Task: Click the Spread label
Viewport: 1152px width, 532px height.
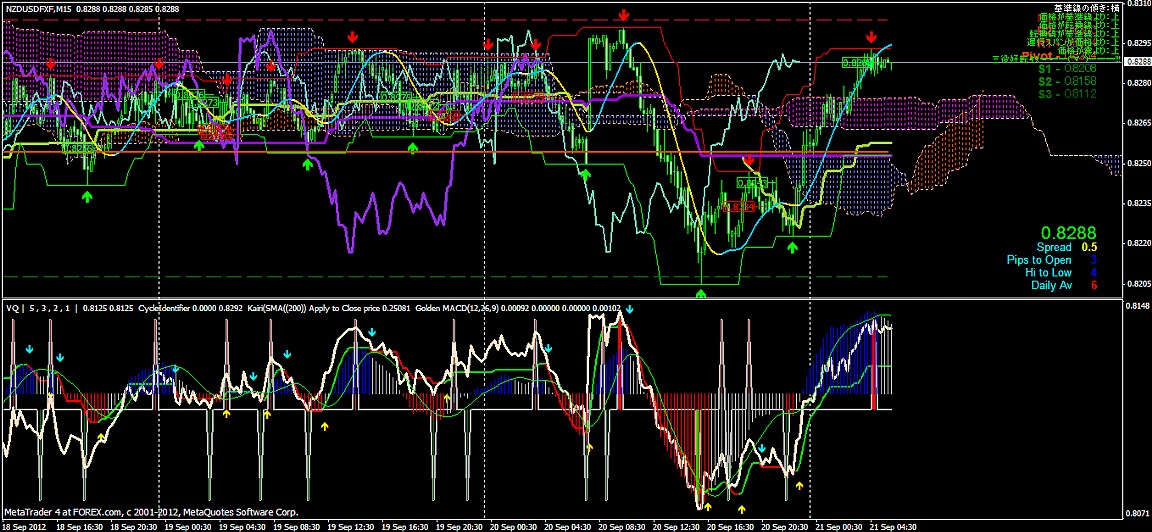Action: [x=1053, y=247]
